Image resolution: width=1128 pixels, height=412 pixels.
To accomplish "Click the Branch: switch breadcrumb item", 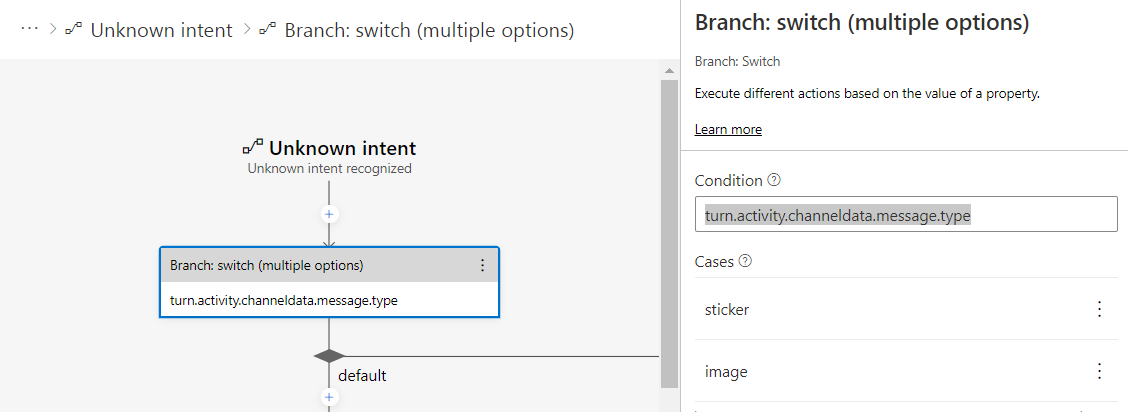I will click(429, 30).
